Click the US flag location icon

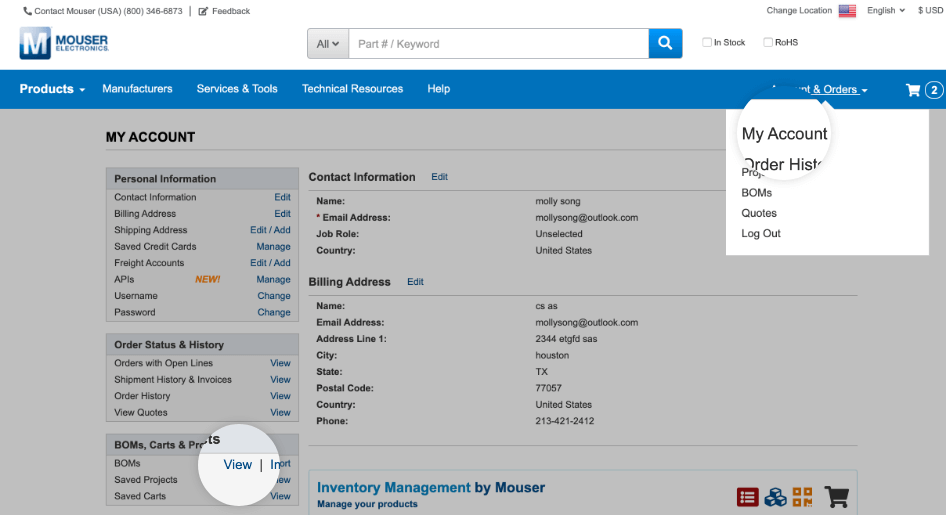(847, 11)
